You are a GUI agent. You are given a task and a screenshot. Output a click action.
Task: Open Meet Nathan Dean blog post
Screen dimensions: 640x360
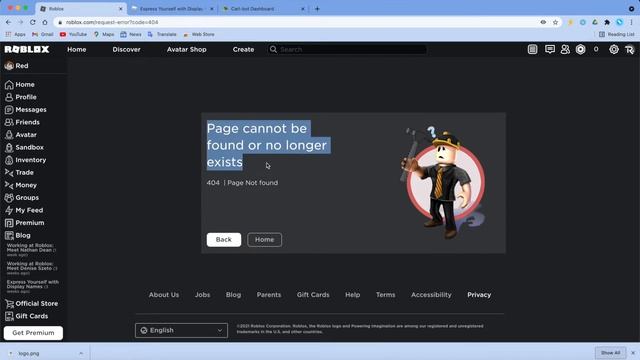(x=31, y=250)
